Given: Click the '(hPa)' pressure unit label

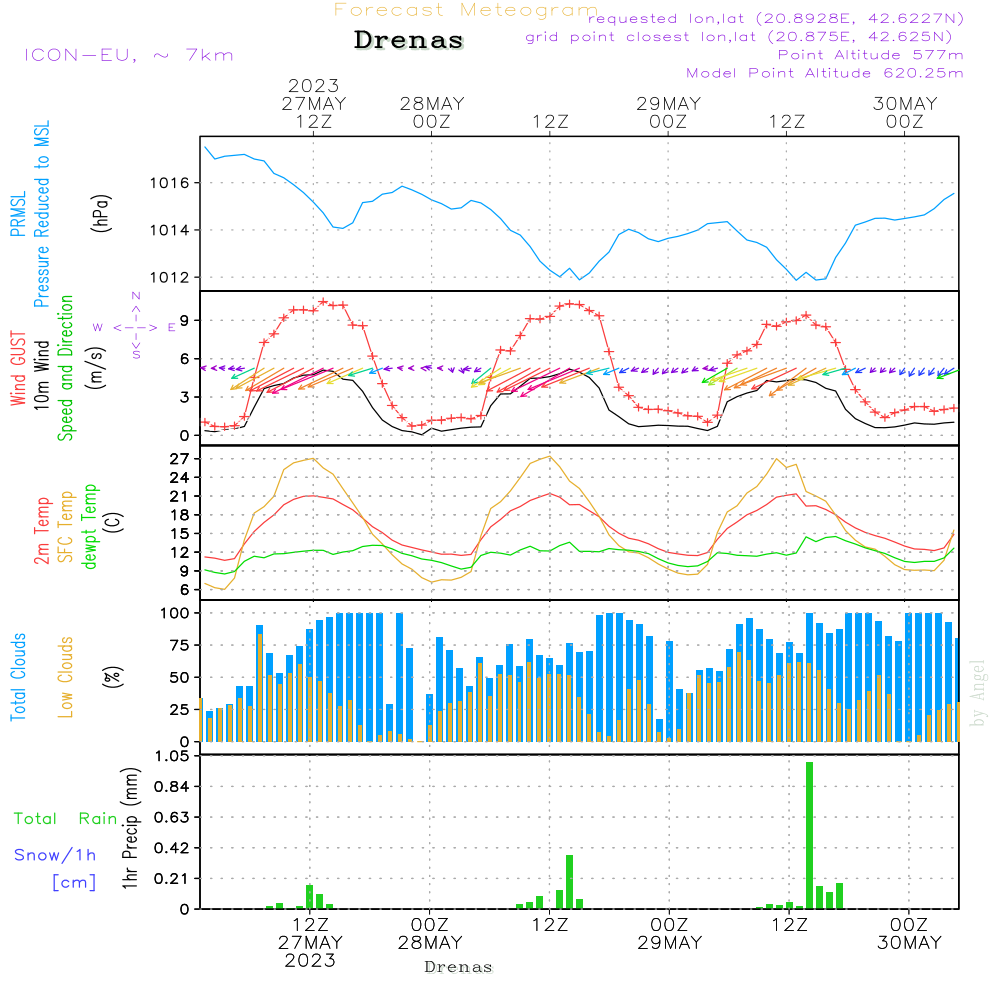Looking at the screenshot, I should click(101, 213).
